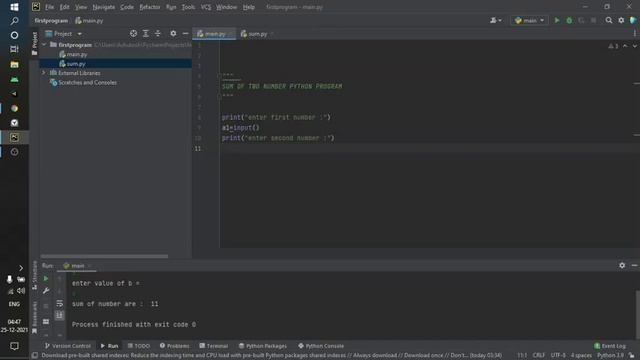This screenshot has width=640, height=360.
Task: Open the Run menu
Action: click(171, 7)
